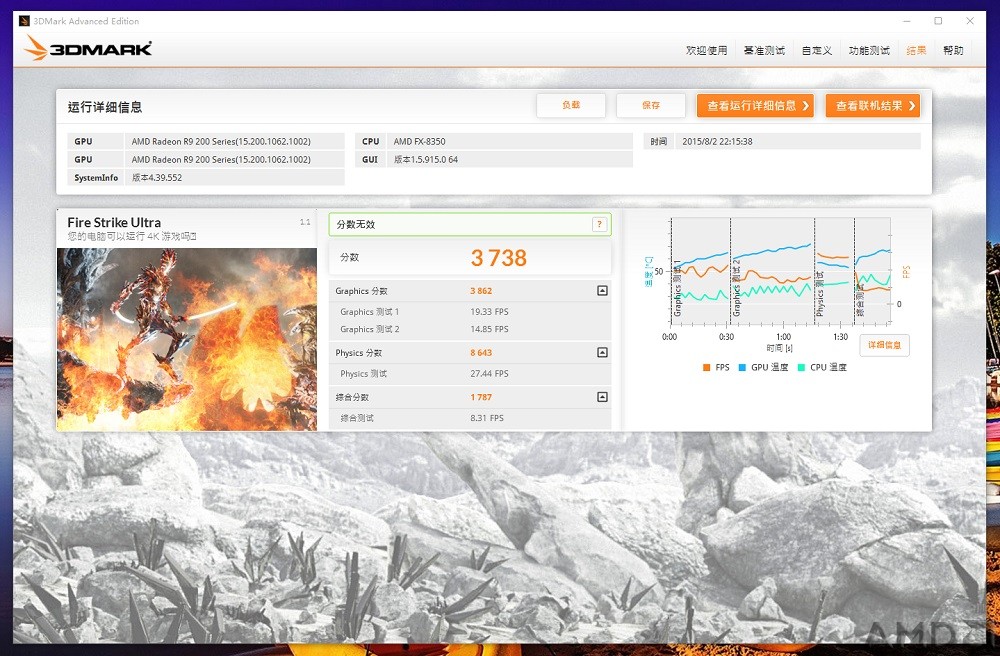Click the 分数无效 label
Screen dimensions: 1000x656
point(356,224)
